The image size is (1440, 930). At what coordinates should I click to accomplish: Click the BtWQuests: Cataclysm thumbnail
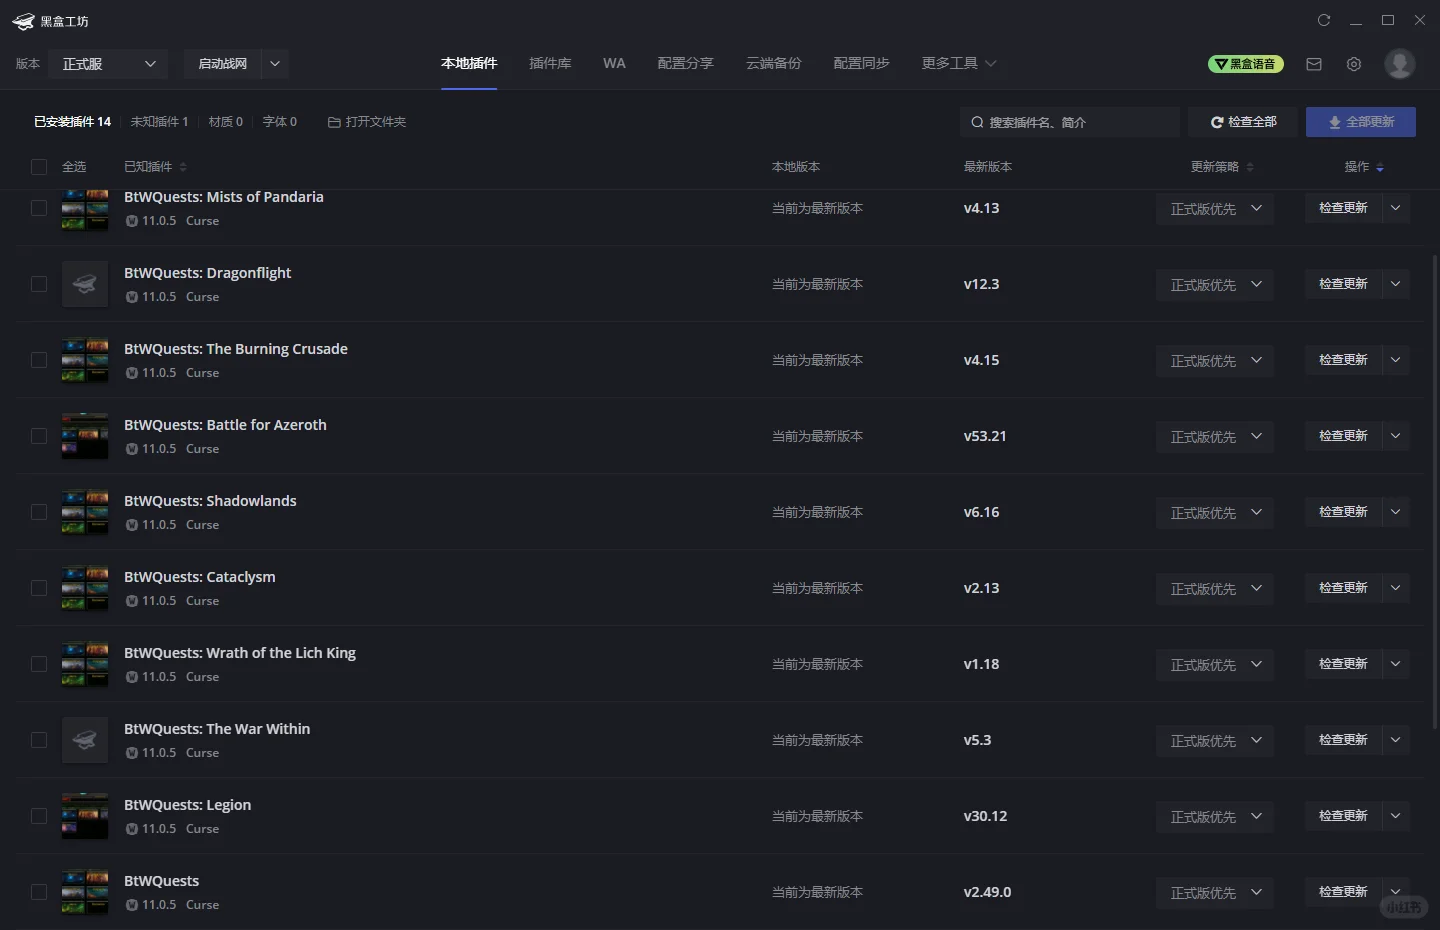pos(85,588)
